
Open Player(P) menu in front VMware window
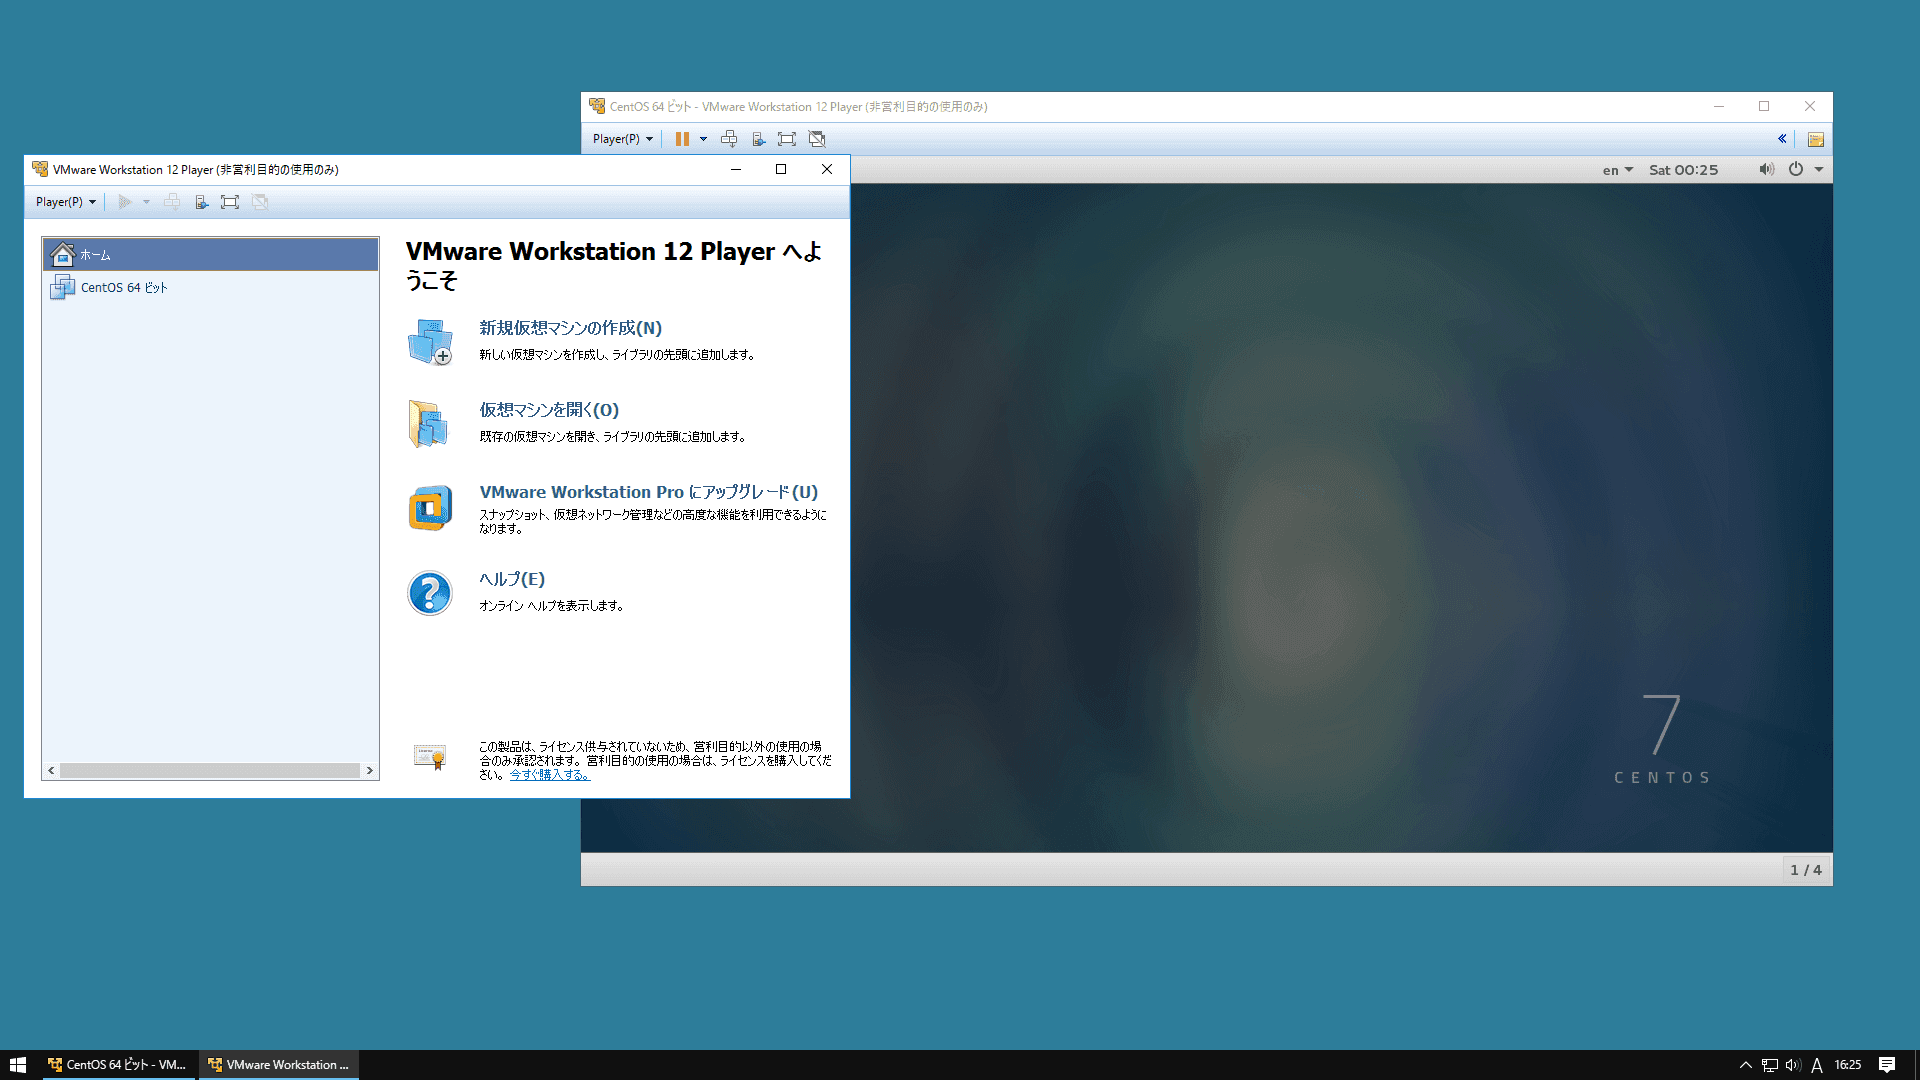pyautogui.click(x=66, y=202)
